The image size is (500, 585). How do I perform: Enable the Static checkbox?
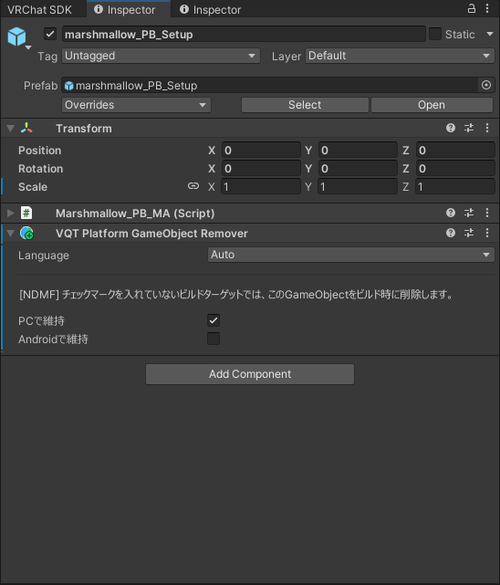coord(435,34)
